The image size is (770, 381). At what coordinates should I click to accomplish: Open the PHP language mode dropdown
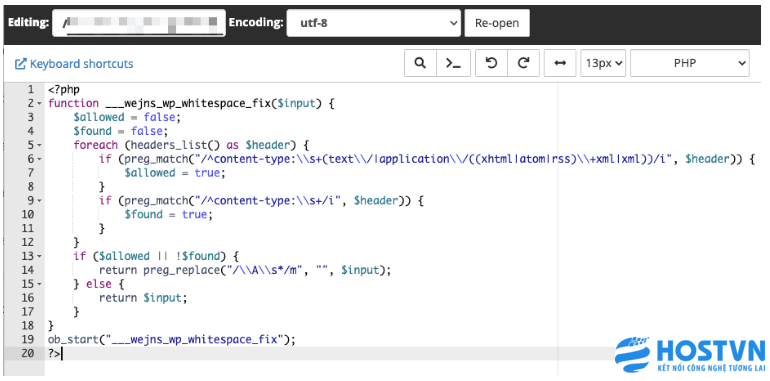pyautogui.click(x=689, y=63)
